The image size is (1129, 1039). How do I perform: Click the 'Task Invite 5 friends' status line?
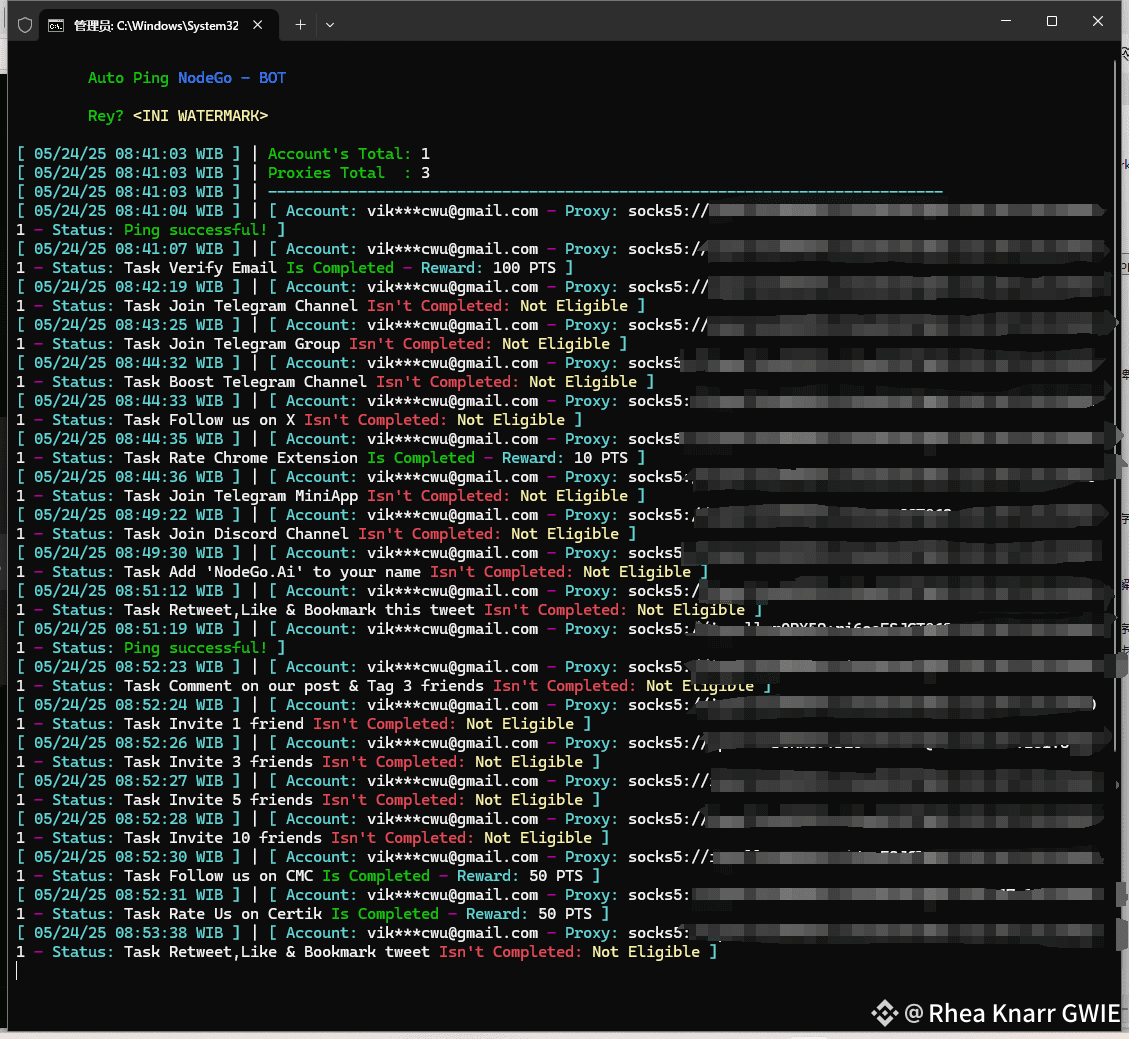pyautogui.click(x=308, y=800)
